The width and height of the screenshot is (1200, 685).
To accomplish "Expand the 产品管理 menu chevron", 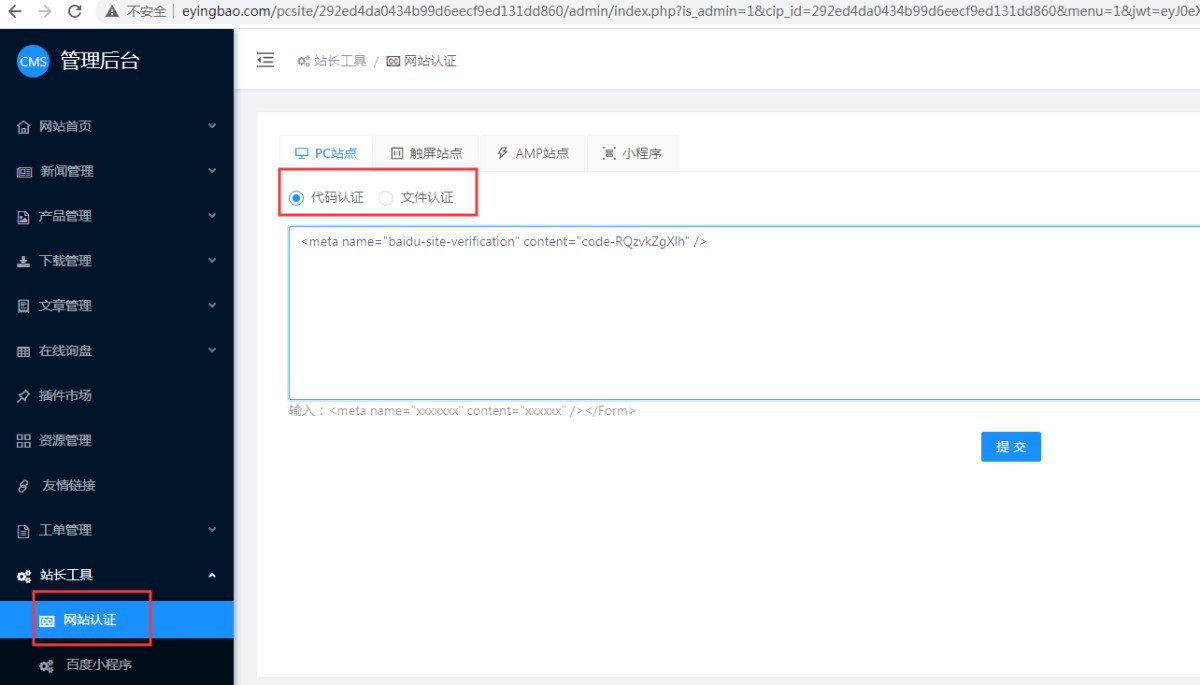I will 212,216.
